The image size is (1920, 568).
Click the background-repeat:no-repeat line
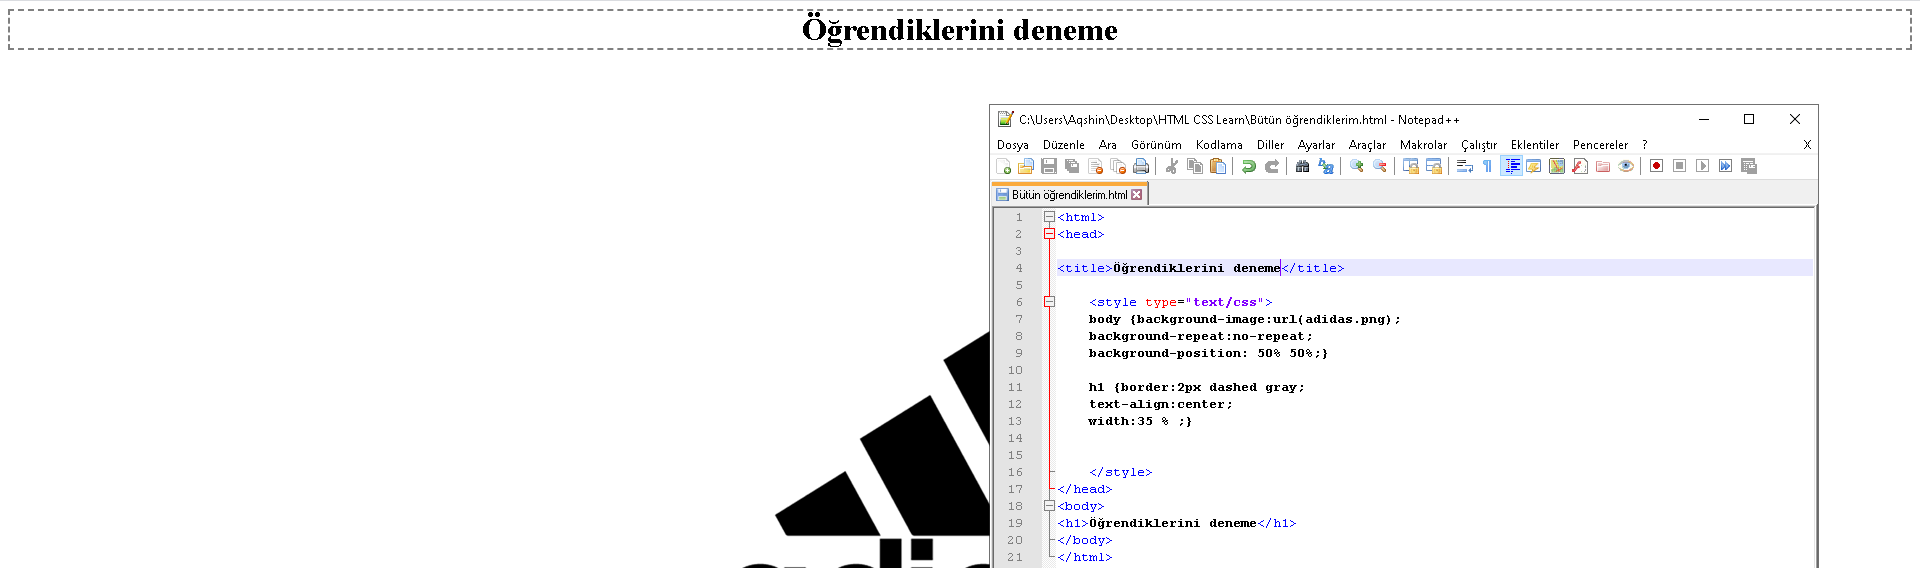(x=1201, y=336)
